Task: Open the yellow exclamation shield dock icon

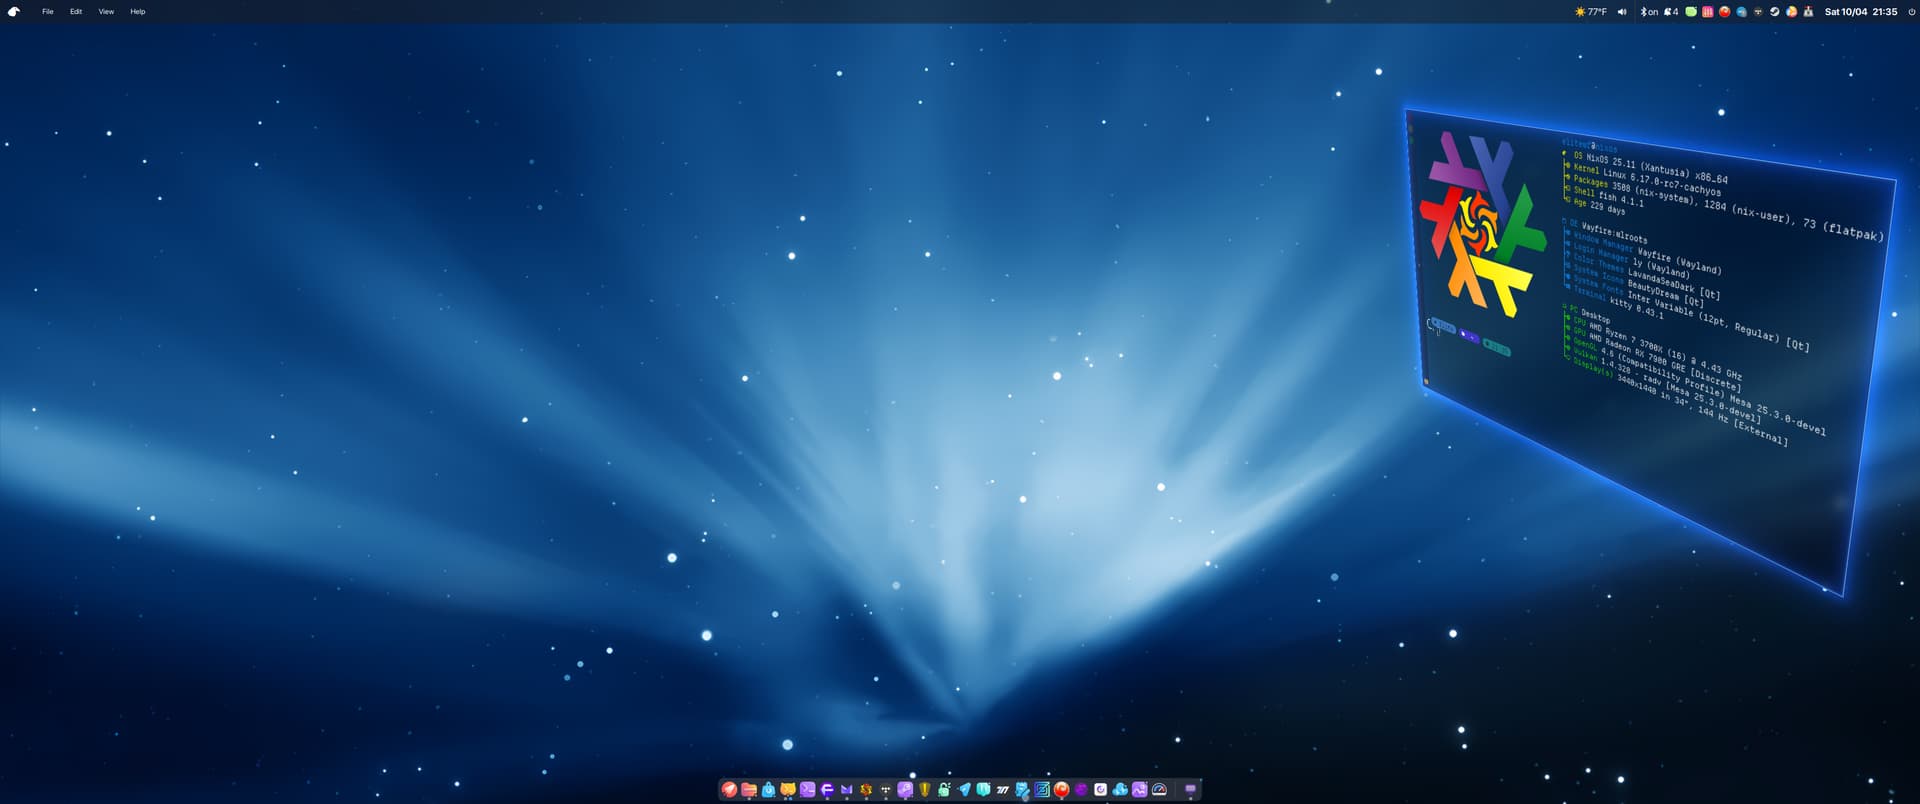Action: click(925, 790)
